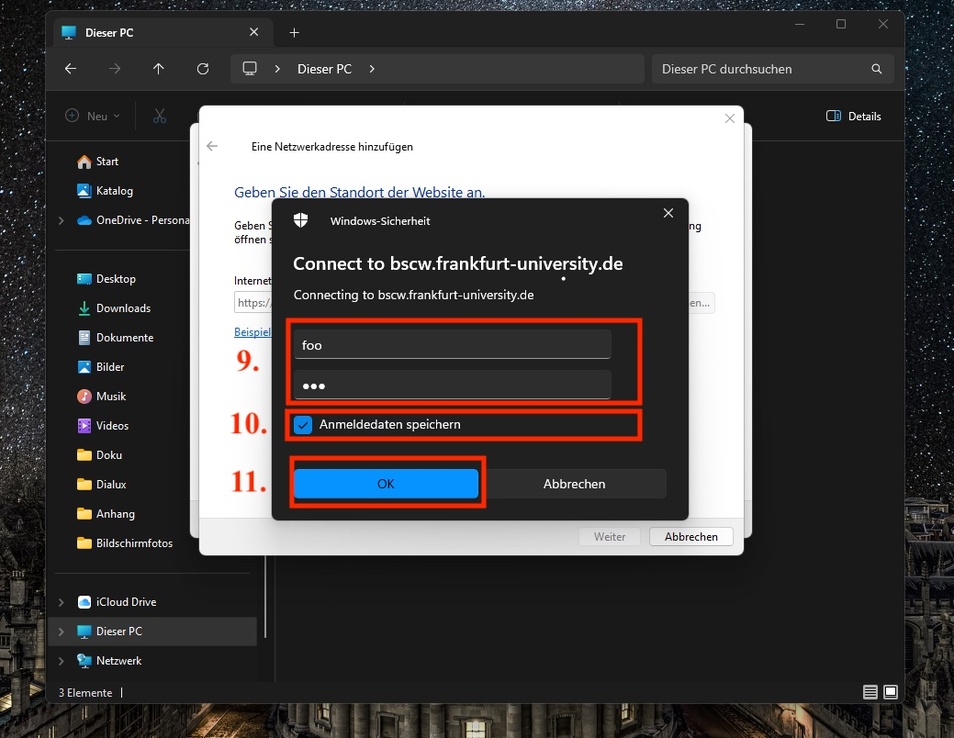The height and width of the screenshot is (738, 954).
Task: Switch to details list view
Action: pyautogui.click(x=870, y=692)
